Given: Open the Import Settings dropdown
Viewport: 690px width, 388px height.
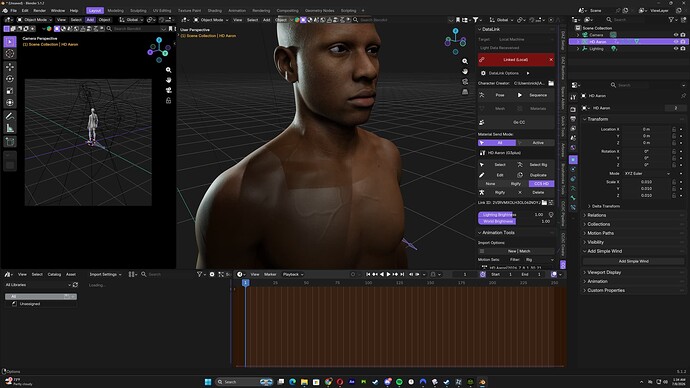Looking at the screenshot, I should tap(105, 275).
